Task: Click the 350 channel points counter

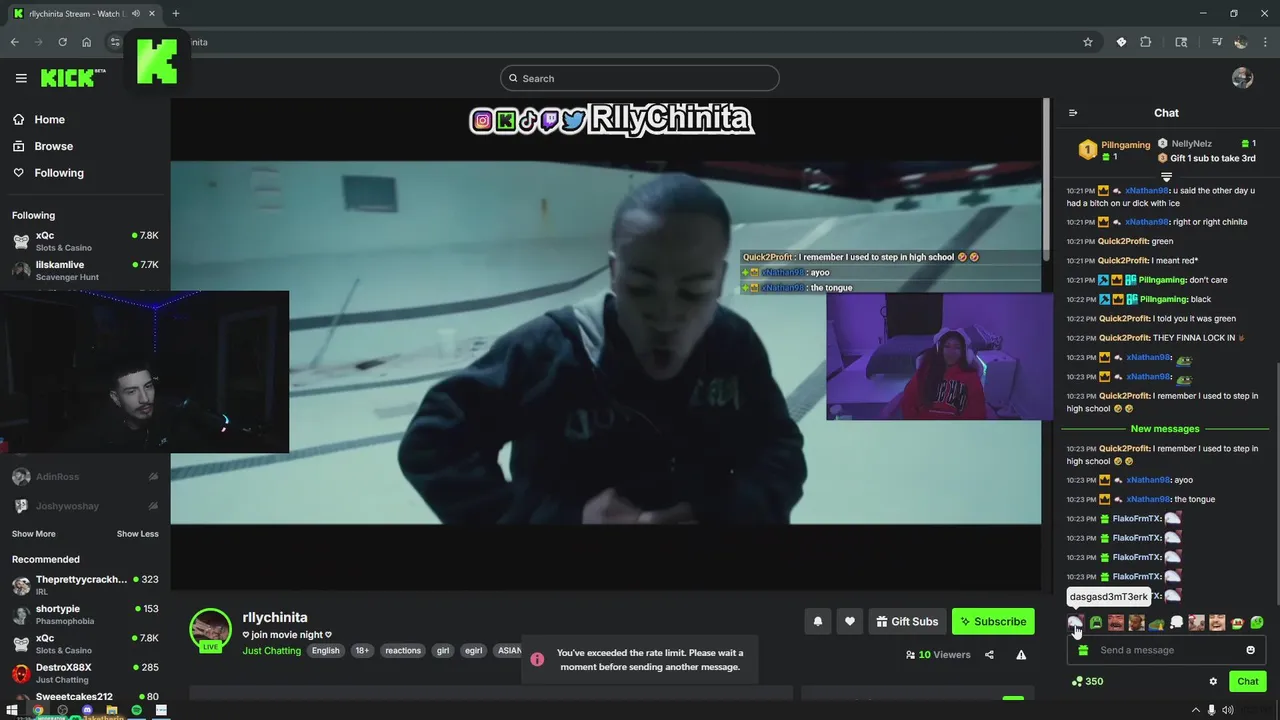Action: pos(1087,681)
